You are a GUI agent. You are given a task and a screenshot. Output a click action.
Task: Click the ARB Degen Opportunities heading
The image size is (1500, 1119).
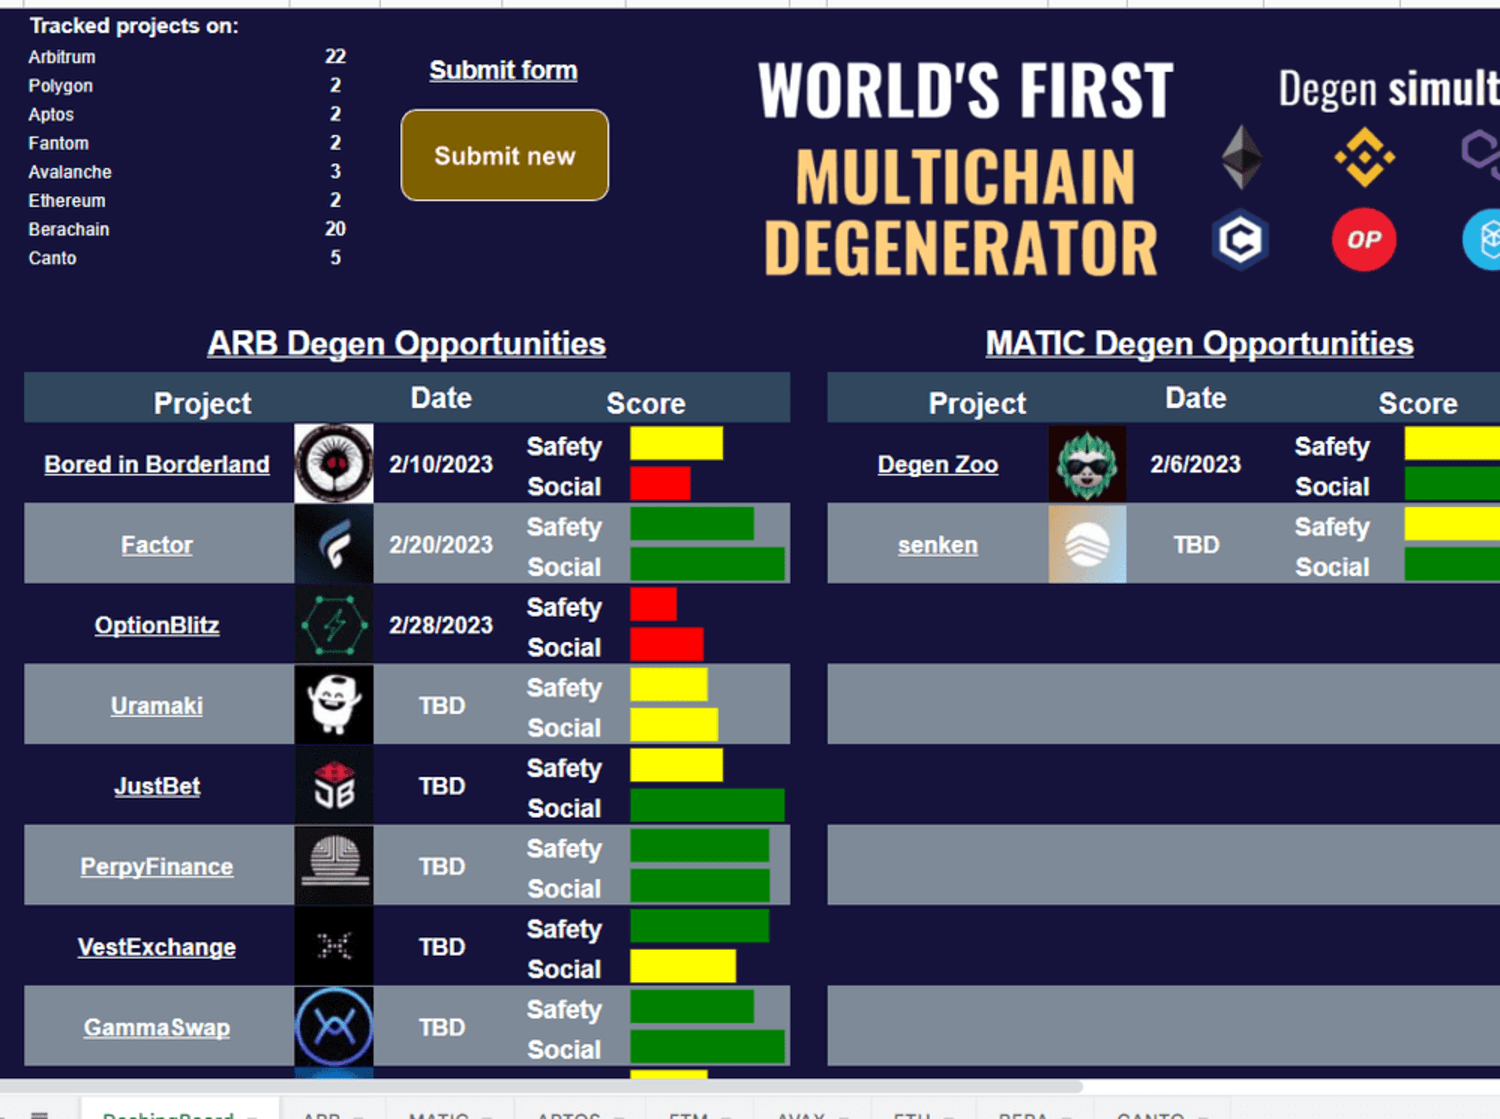pyautogui.click(x=407, y=343)
